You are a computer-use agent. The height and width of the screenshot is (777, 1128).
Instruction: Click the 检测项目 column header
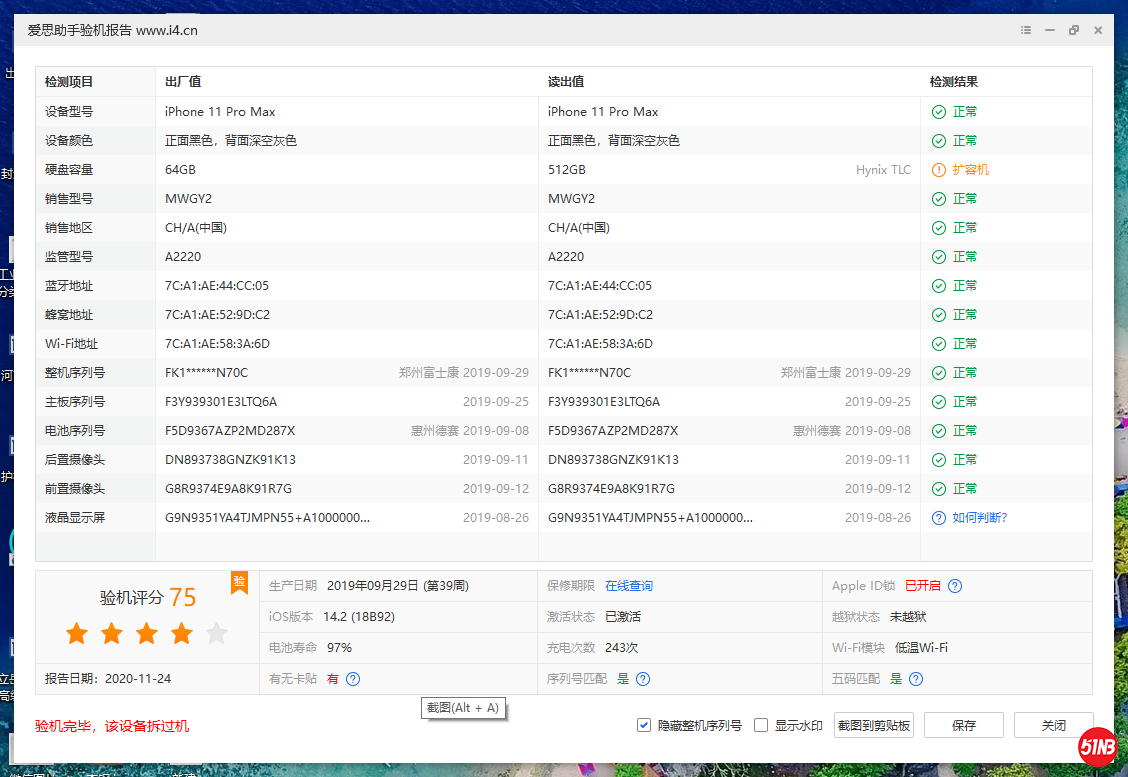[69, 82]
